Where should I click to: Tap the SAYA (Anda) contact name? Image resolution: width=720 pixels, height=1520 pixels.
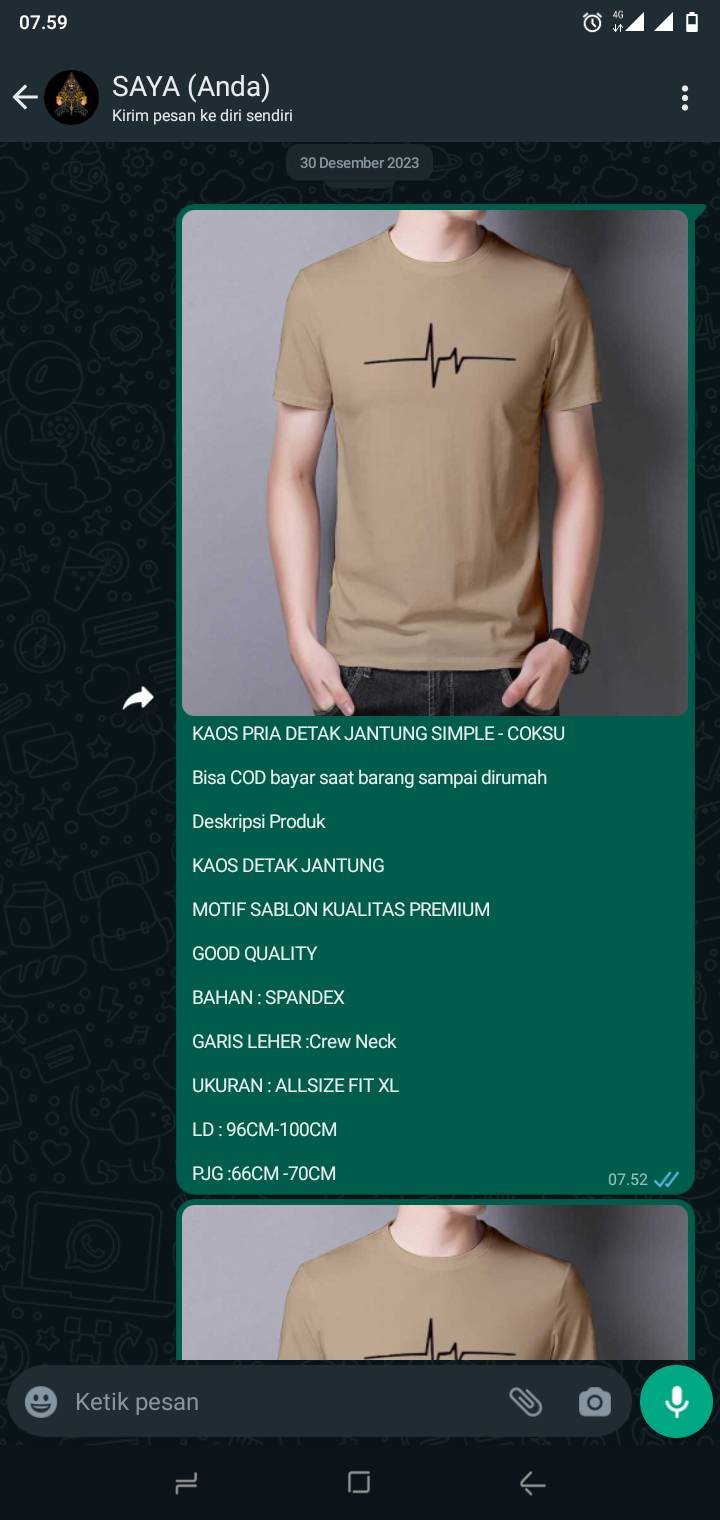pos(191,86)
